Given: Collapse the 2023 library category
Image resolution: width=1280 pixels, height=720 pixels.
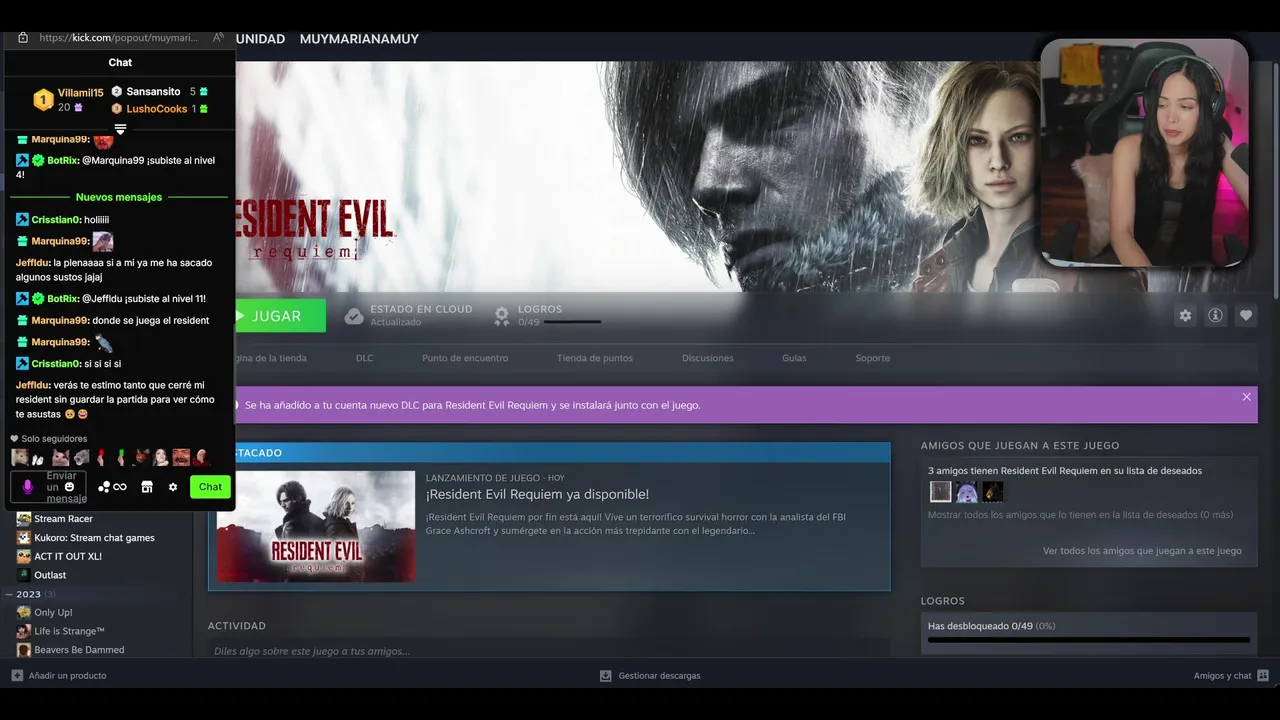Looking at the screenshot, I should (10, 594).
